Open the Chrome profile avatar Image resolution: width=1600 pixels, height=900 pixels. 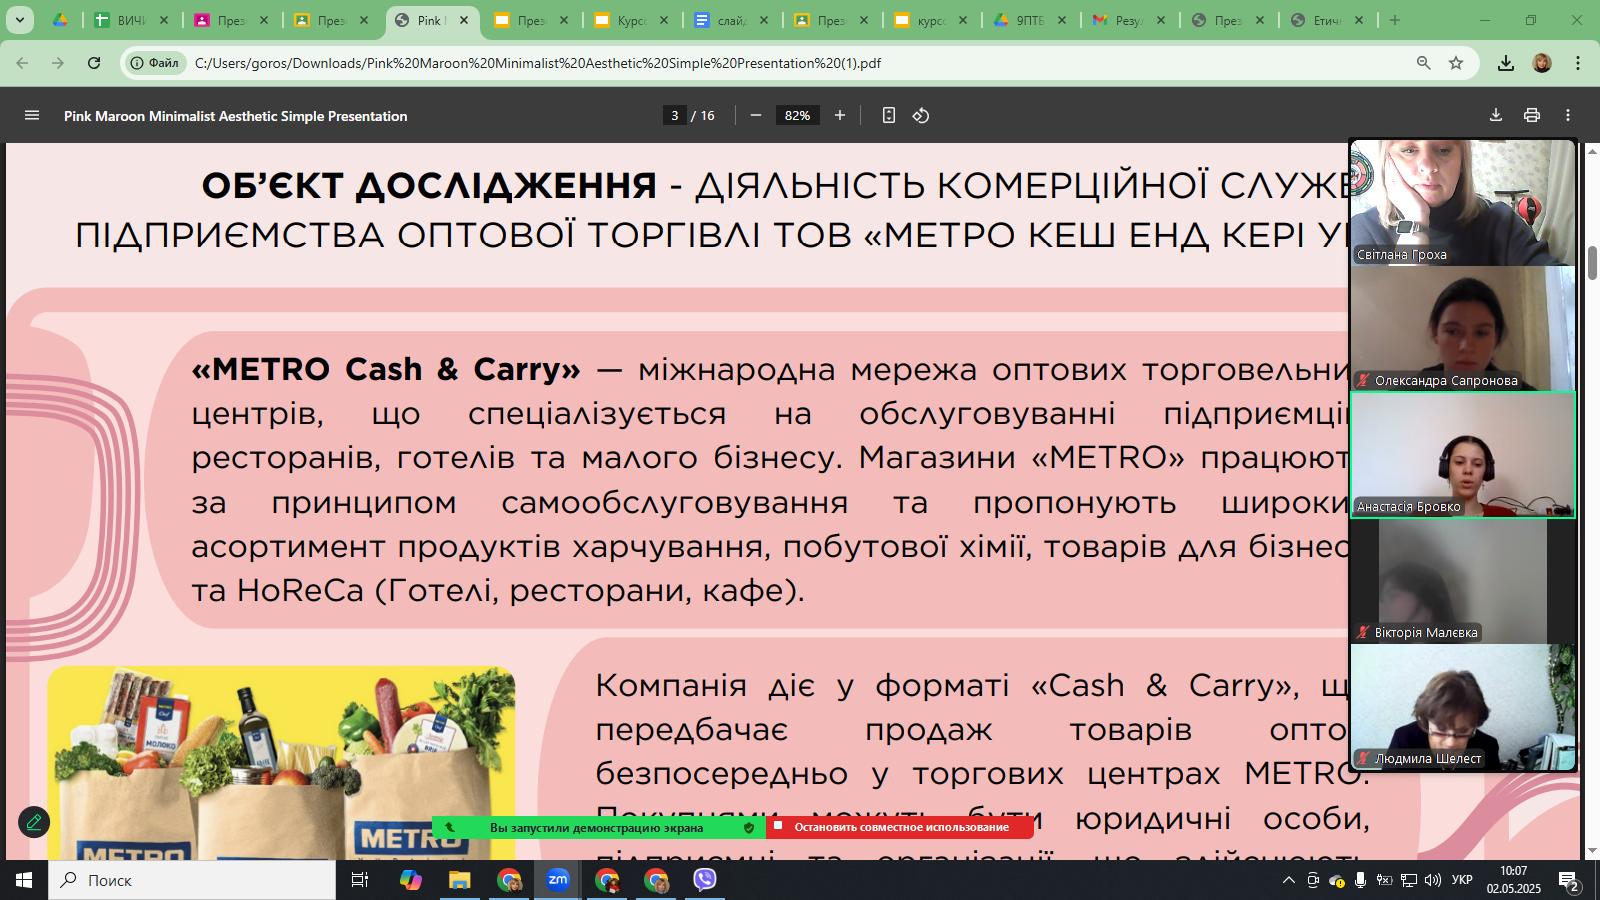click(1542, 63)
